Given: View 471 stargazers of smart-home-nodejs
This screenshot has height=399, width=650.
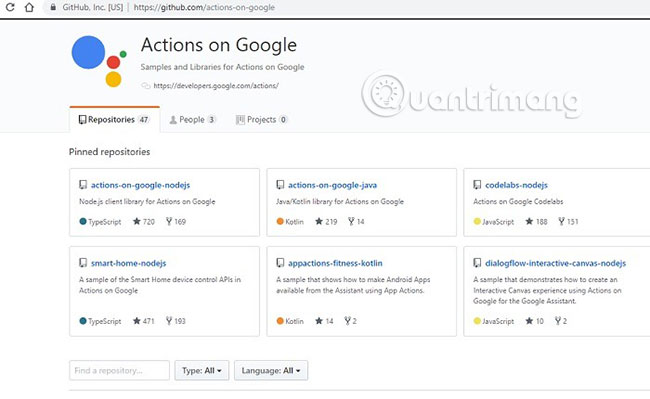Looking at the screenshot, I should pos(143,321).
